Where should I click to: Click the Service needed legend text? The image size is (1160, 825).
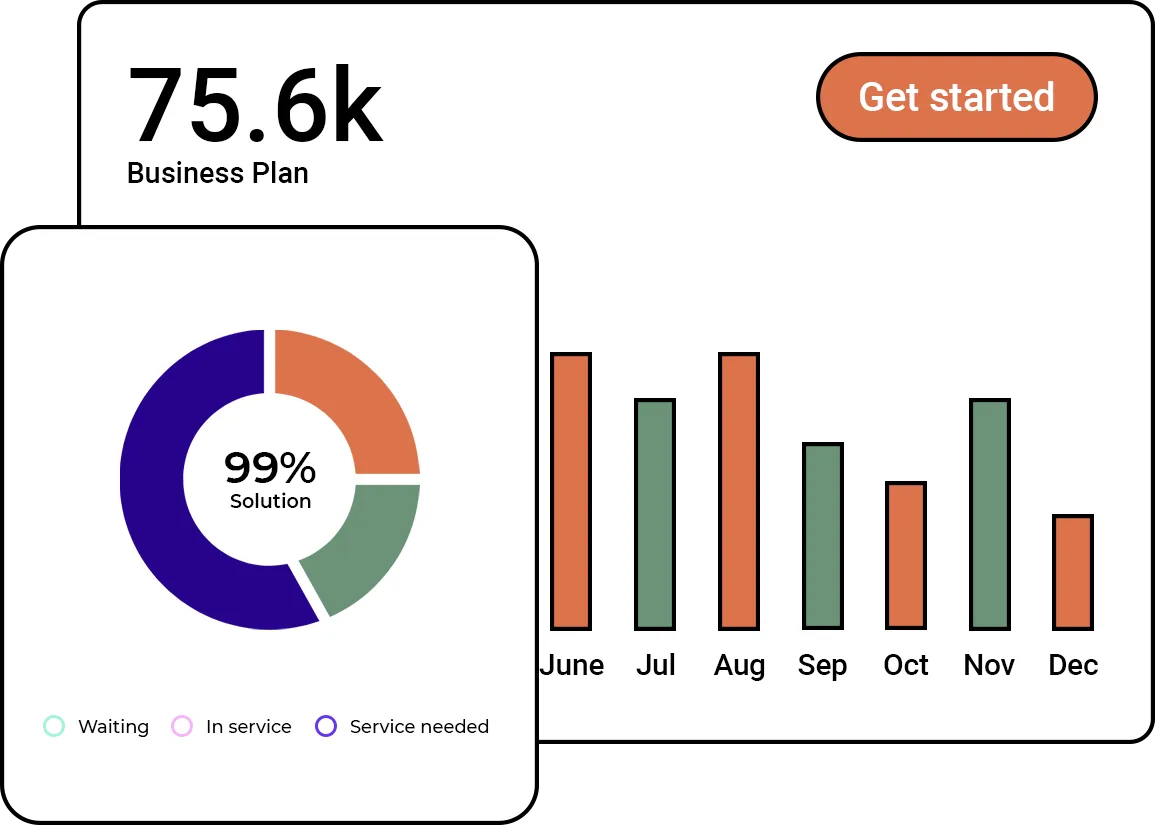point(419,726)
